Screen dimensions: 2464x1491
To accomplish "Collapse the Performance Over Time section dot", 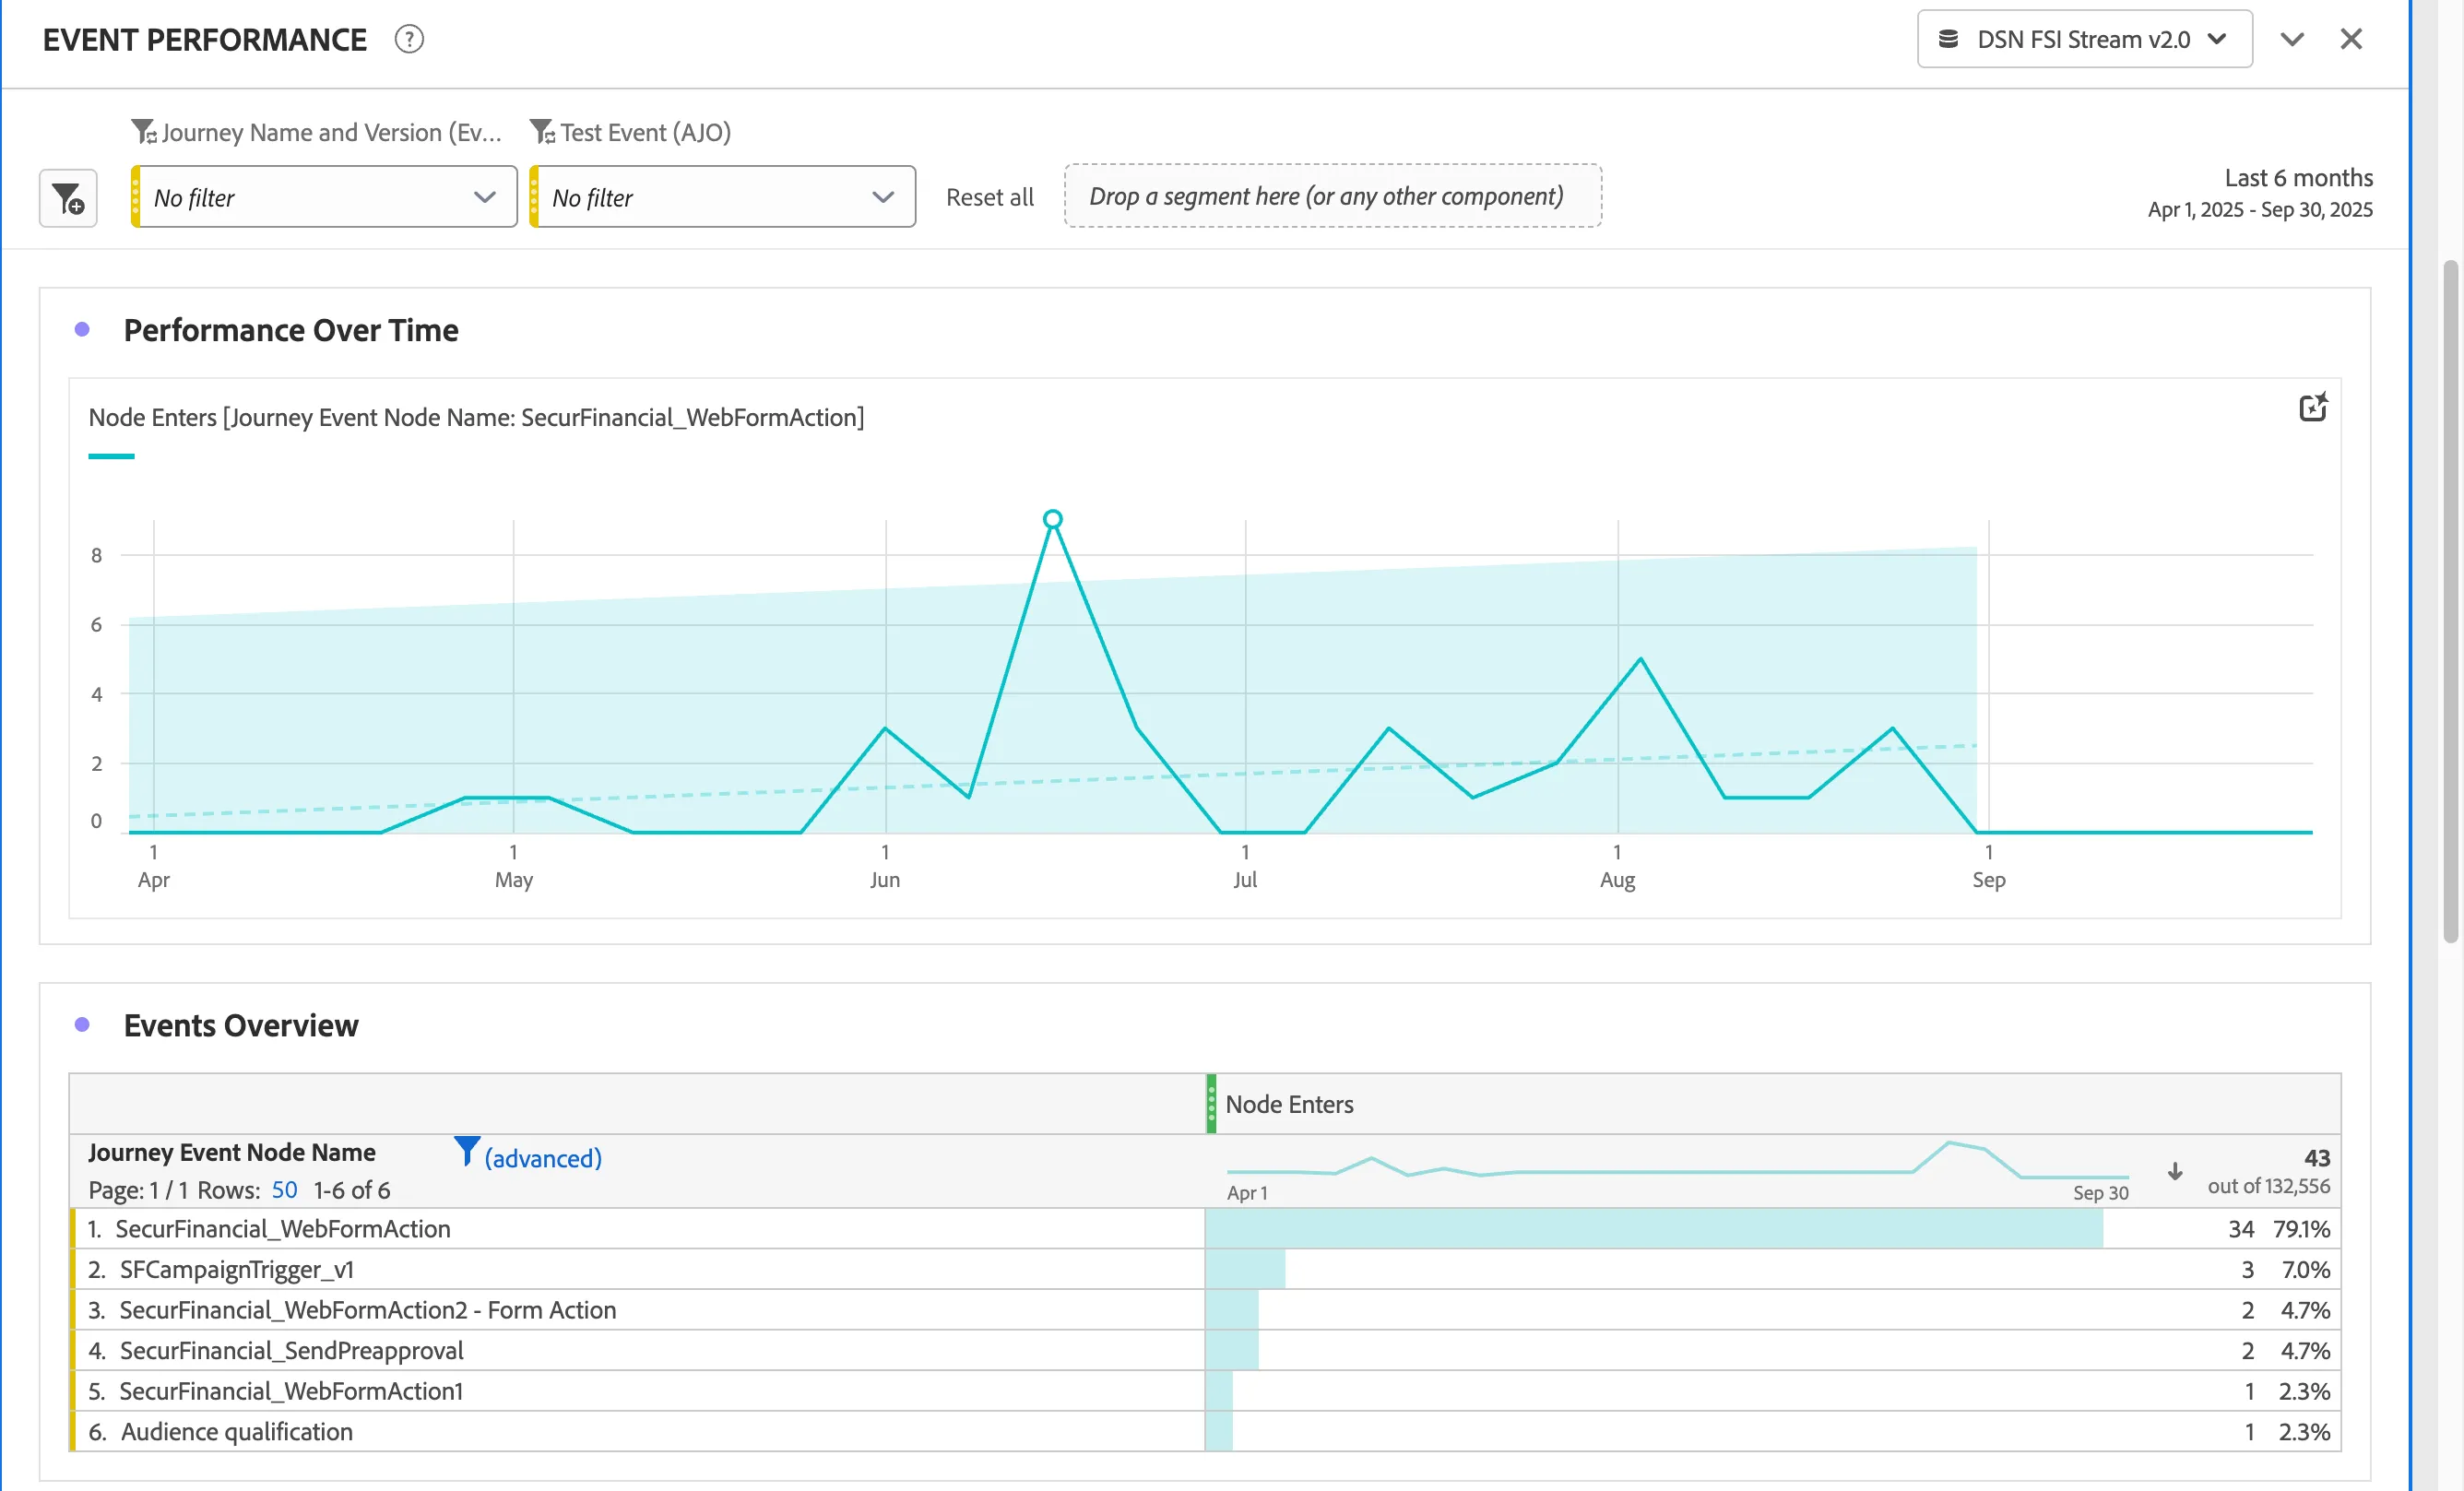I will click(x=82, y=329).
